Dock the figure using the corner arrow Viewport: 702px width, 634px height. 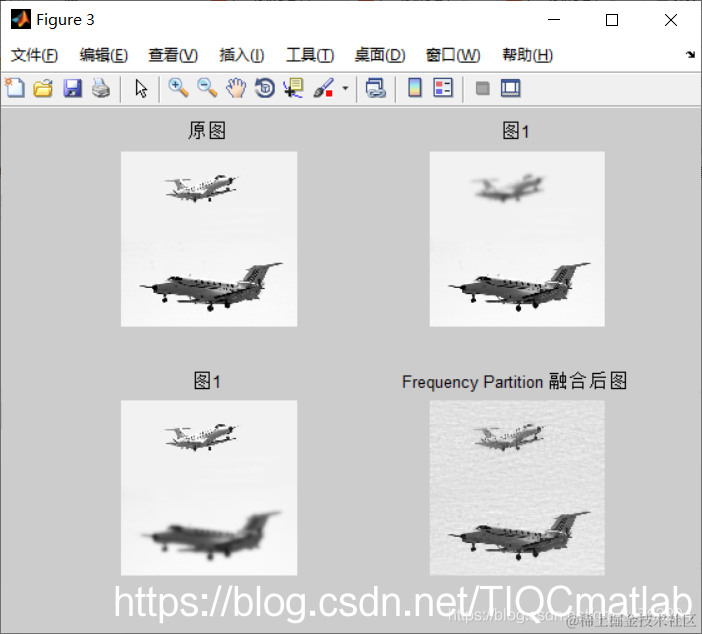coord(690,55)
